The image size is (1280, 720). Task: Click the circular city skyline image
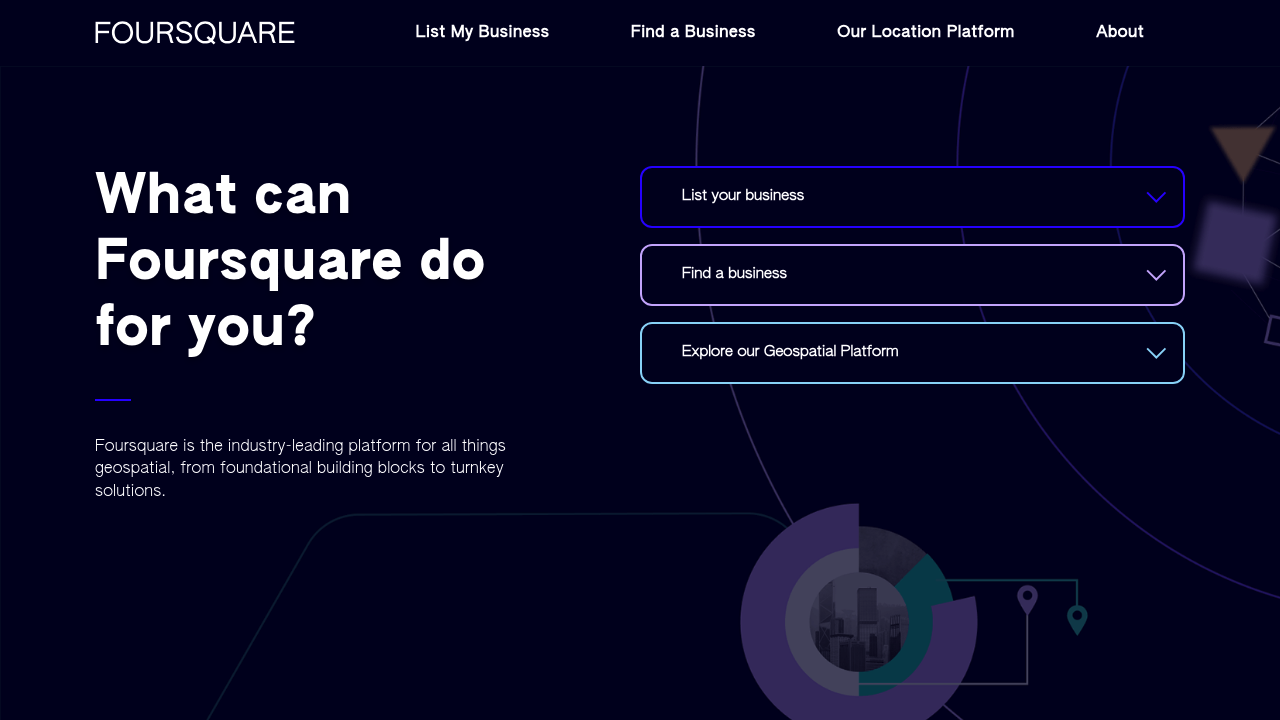pos(860,622)
